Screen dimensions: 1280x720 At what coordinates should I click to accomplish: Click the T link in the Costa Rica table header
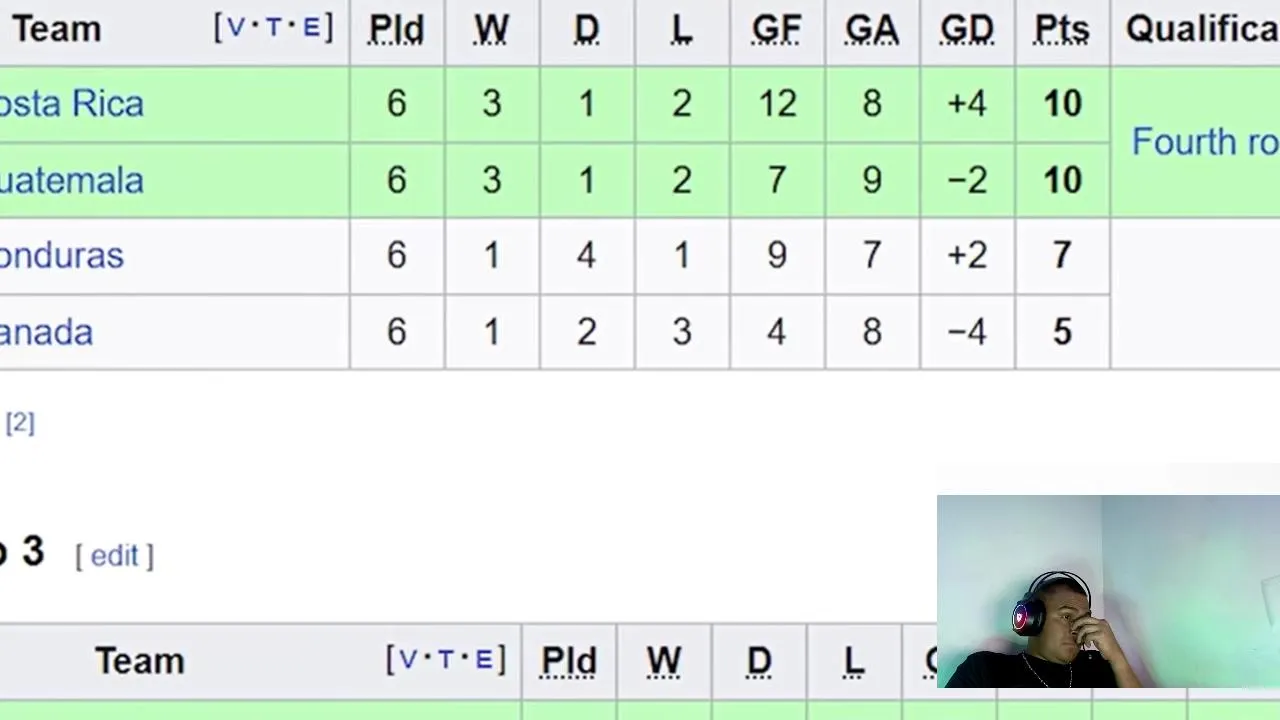coord(274,28)
